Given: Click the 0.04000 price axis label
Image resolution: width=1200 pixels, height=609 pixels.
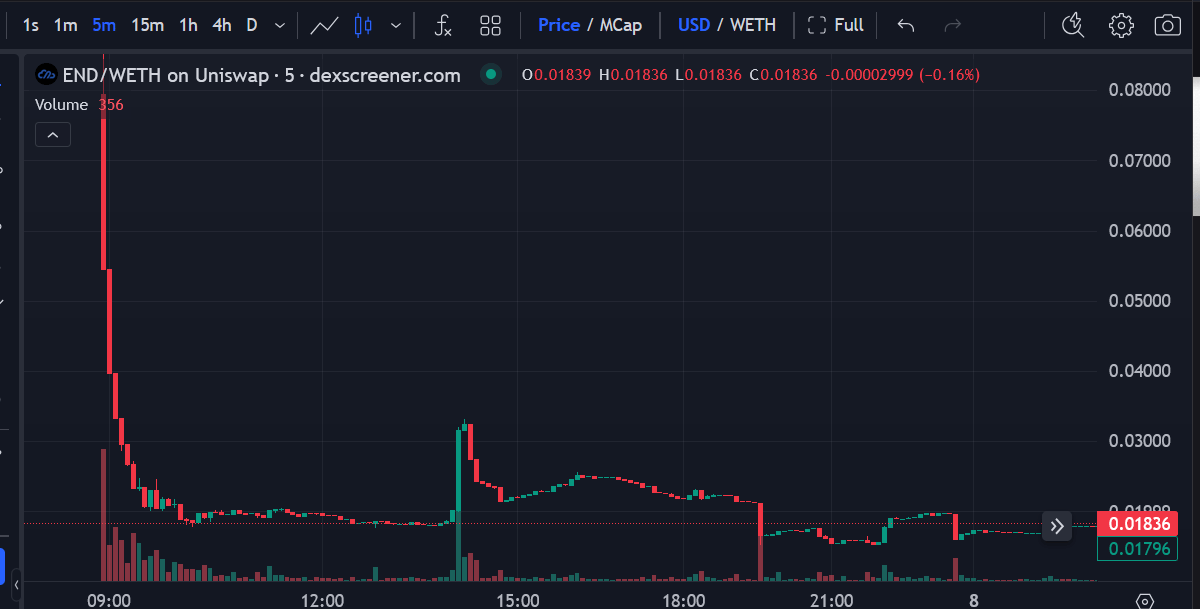Looking at the screenshot, I should pos(1139,371).
